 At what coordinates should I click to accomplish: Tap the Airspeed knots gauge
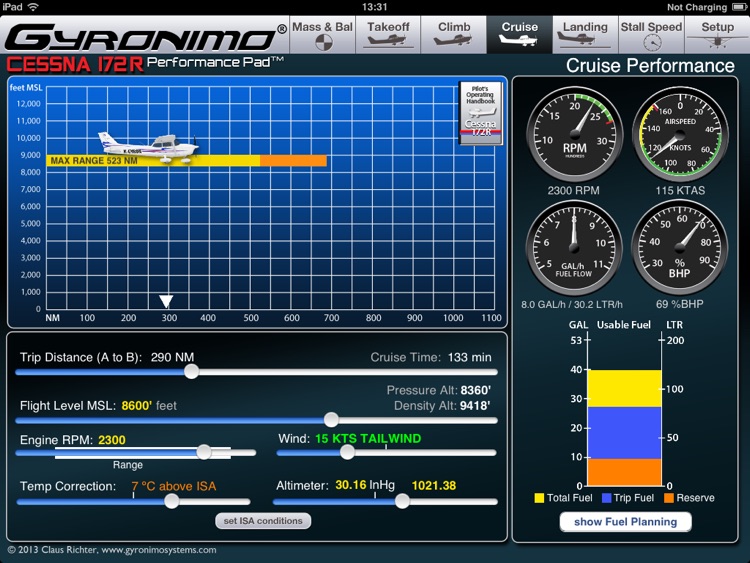pyautogui.click(x=680, y=134)
